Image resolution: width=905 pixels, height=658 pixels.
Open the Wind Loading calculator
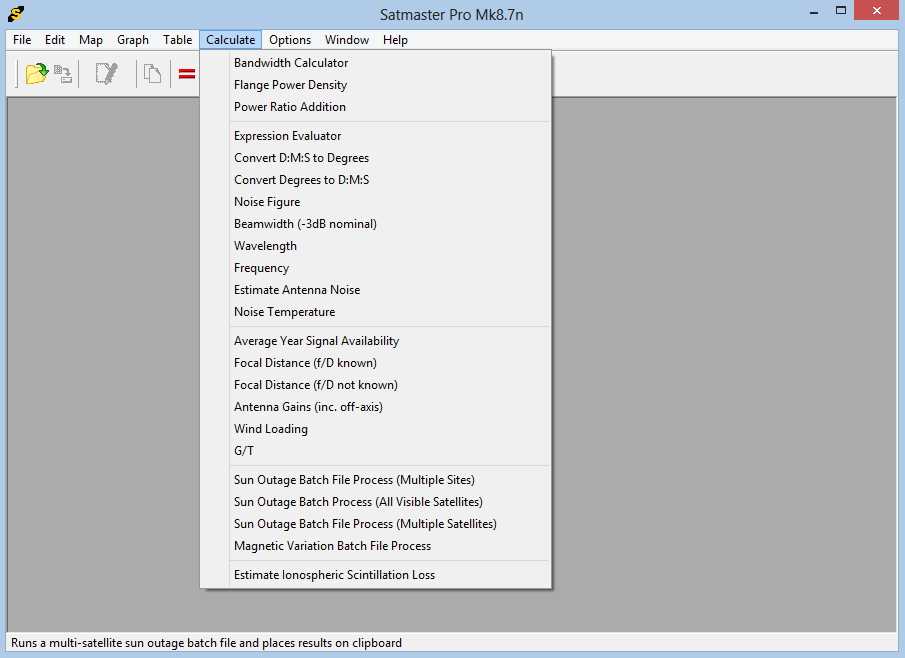coord(376,428)
